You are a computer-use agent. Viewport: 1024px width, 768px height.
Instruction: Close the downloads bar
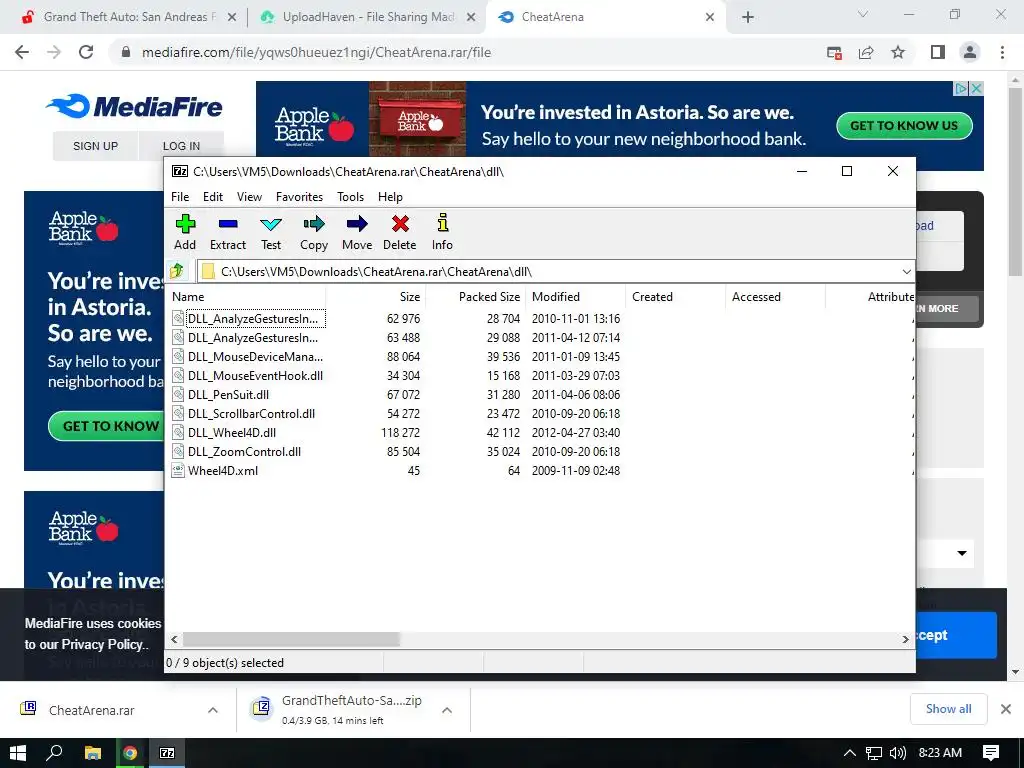tap(1006, 709)
